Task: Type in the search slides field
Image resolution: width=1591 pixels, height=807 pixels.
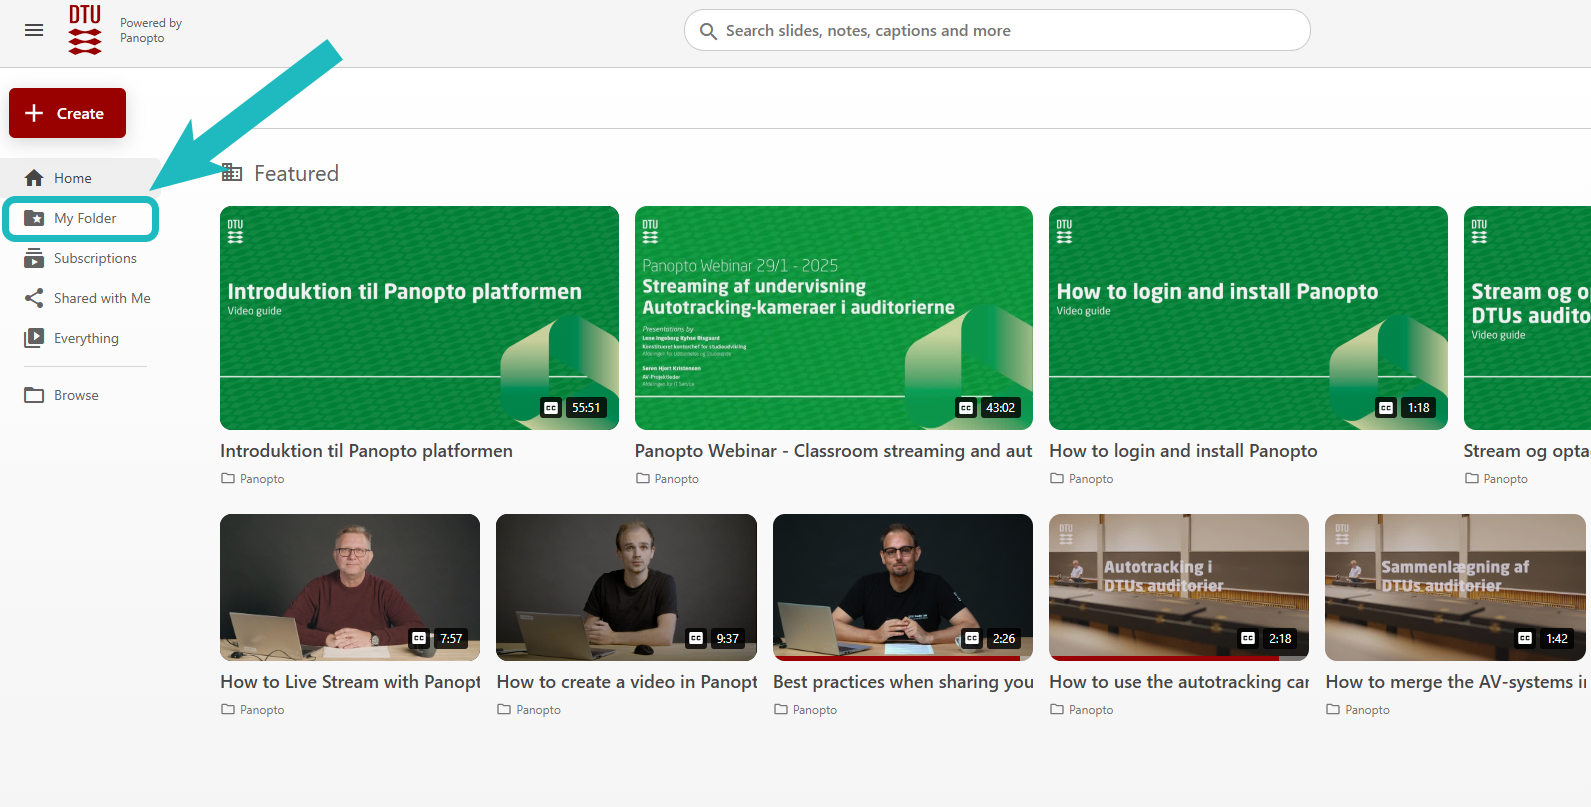Action: coord(1000,31)
